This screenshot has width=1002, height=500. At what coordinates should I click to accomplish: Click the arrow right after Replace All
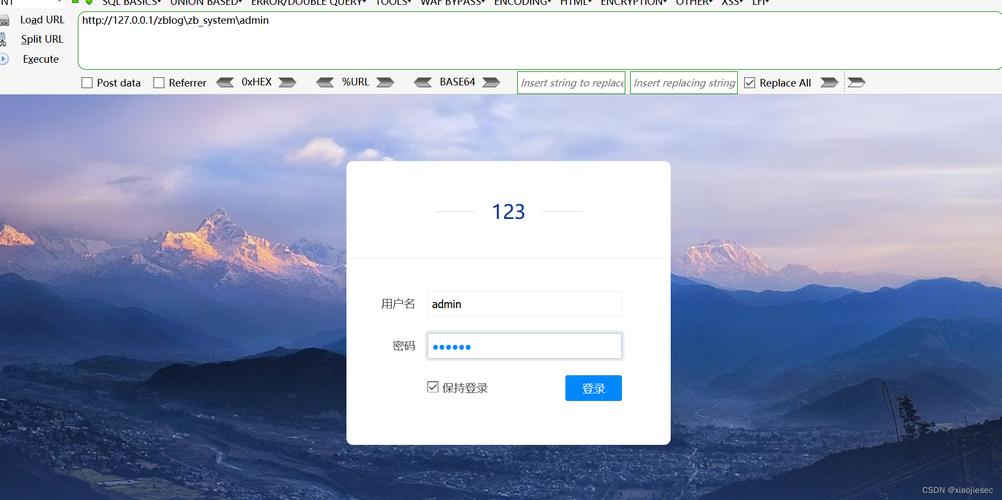pos(829,82)
